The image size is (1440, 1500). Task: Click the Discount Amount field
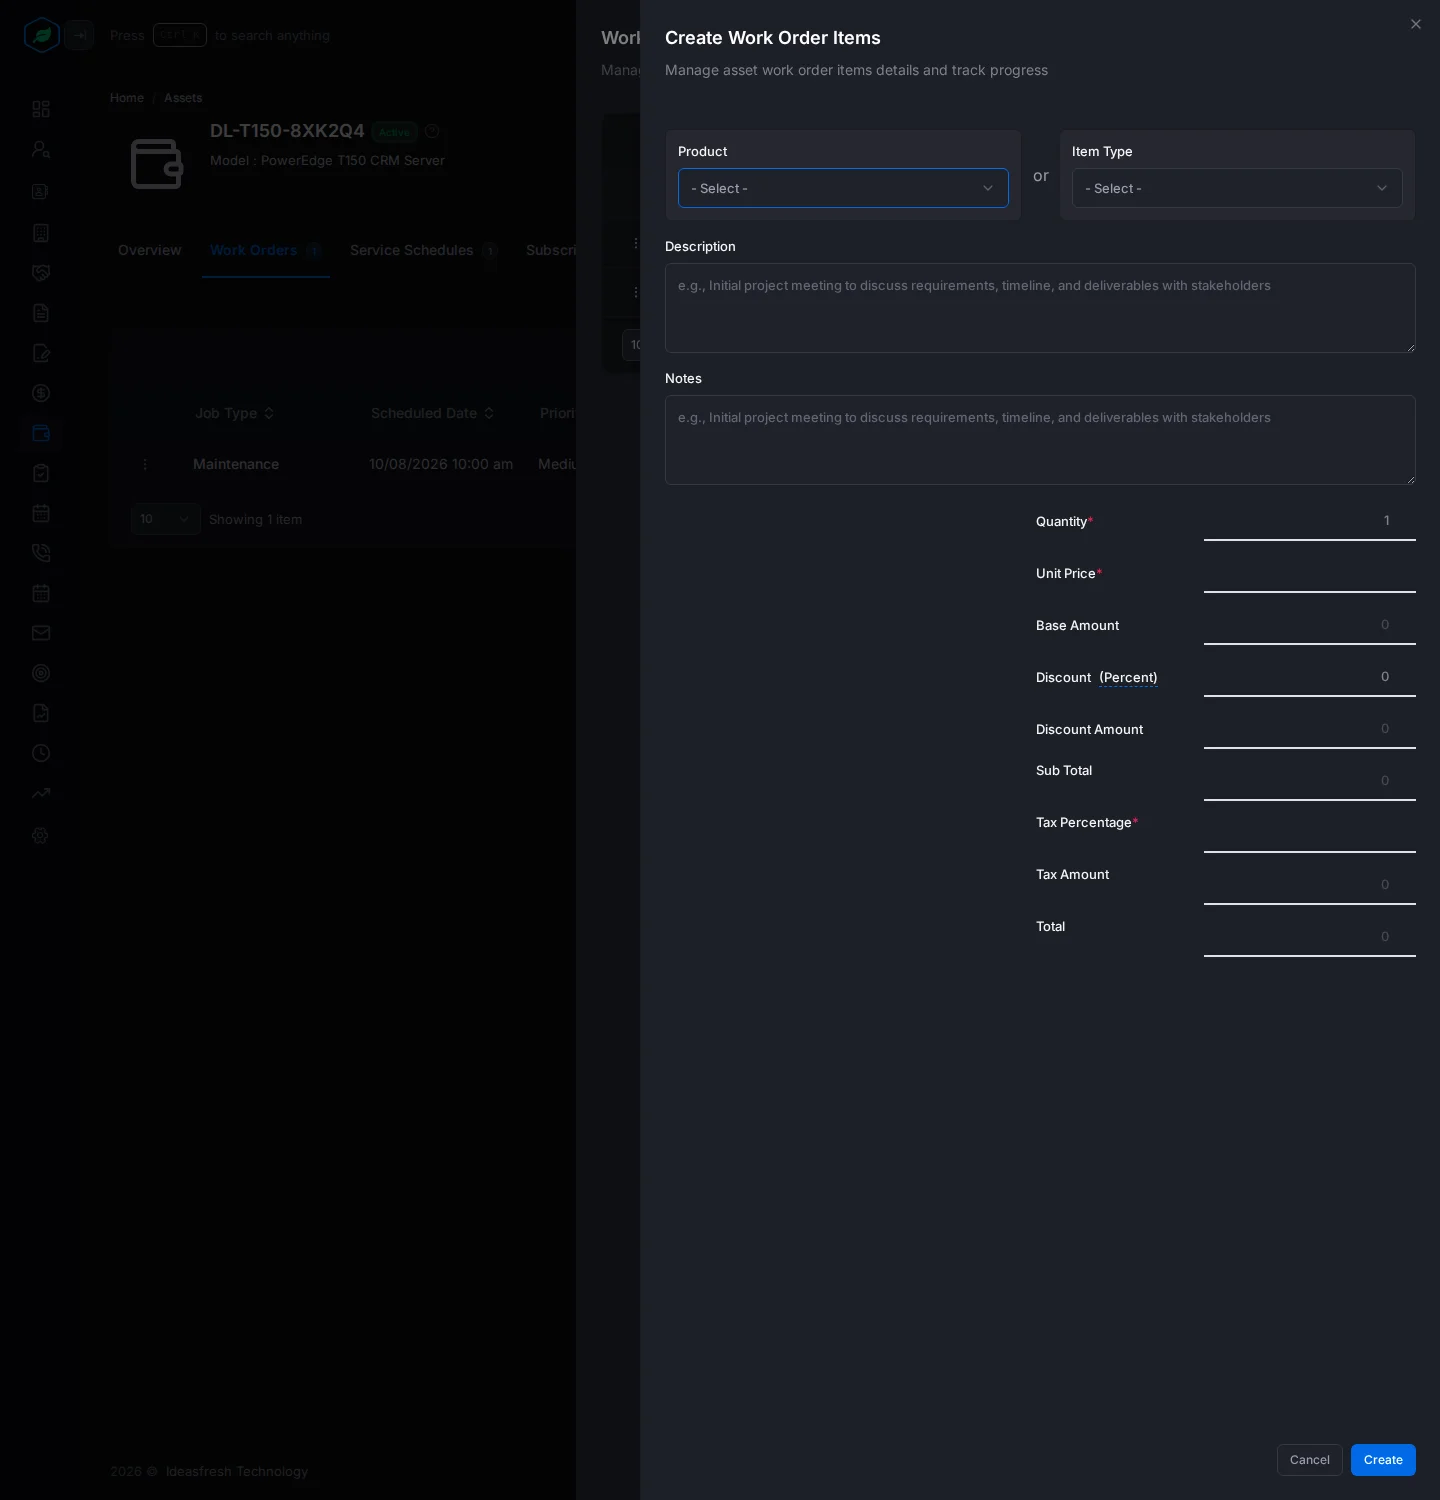pyautogui.click(x=1309, y=729)
